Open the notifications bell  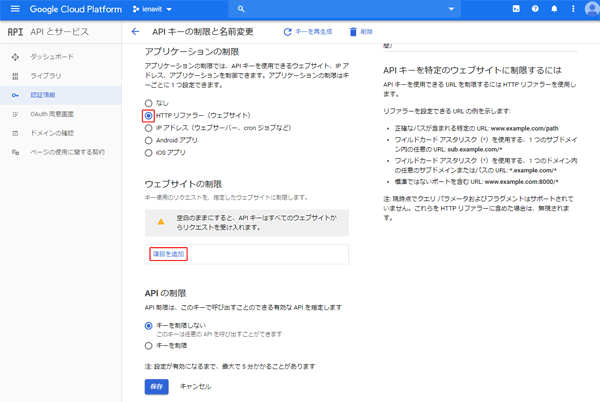pyautogui.click(x=554, y=9)
